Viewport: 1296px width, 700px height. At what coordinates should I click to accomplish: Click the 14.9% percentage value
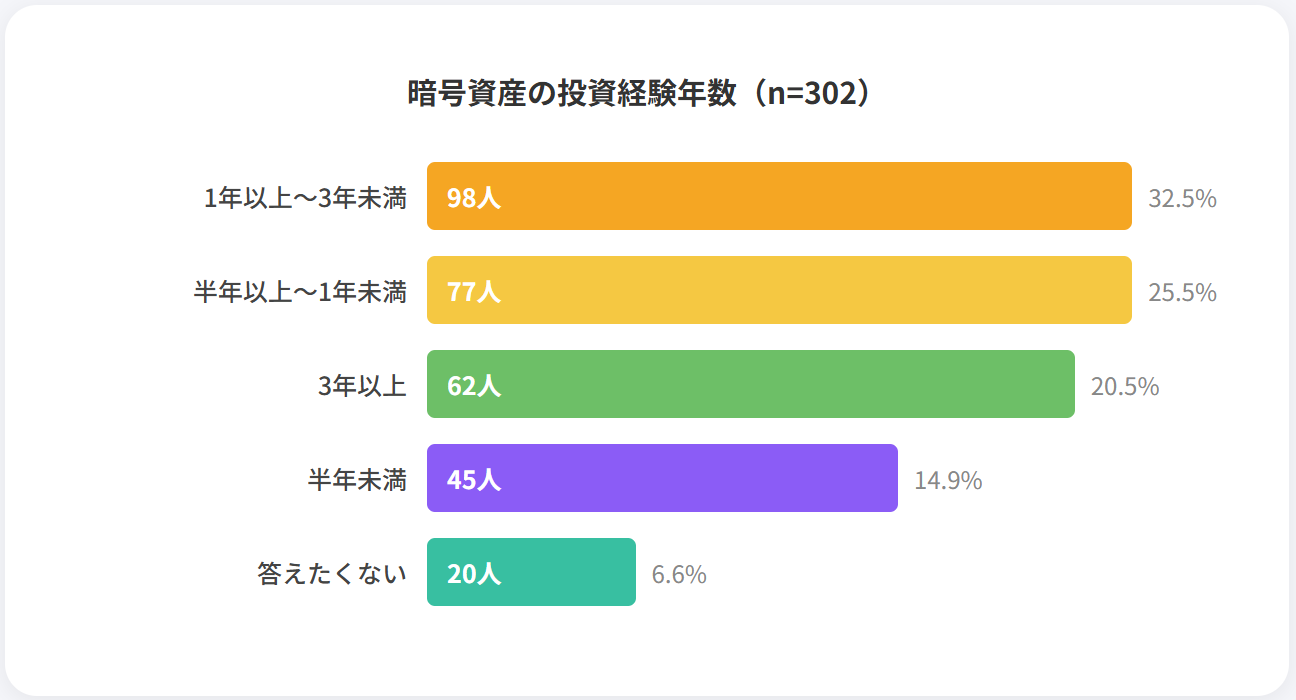click(x=948, y=480)
